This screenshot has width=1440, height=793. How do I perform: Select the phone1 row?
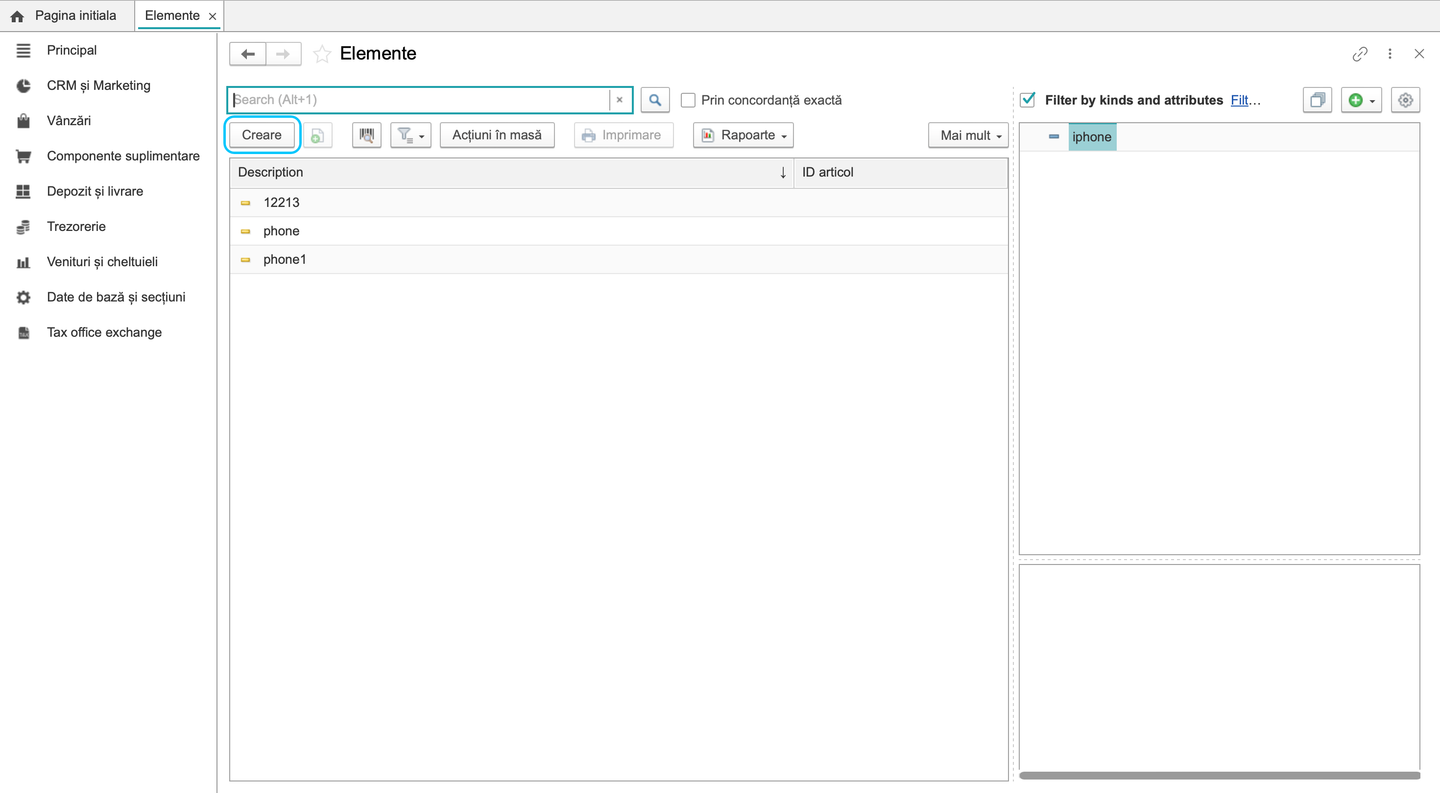[x=619, y=260]
